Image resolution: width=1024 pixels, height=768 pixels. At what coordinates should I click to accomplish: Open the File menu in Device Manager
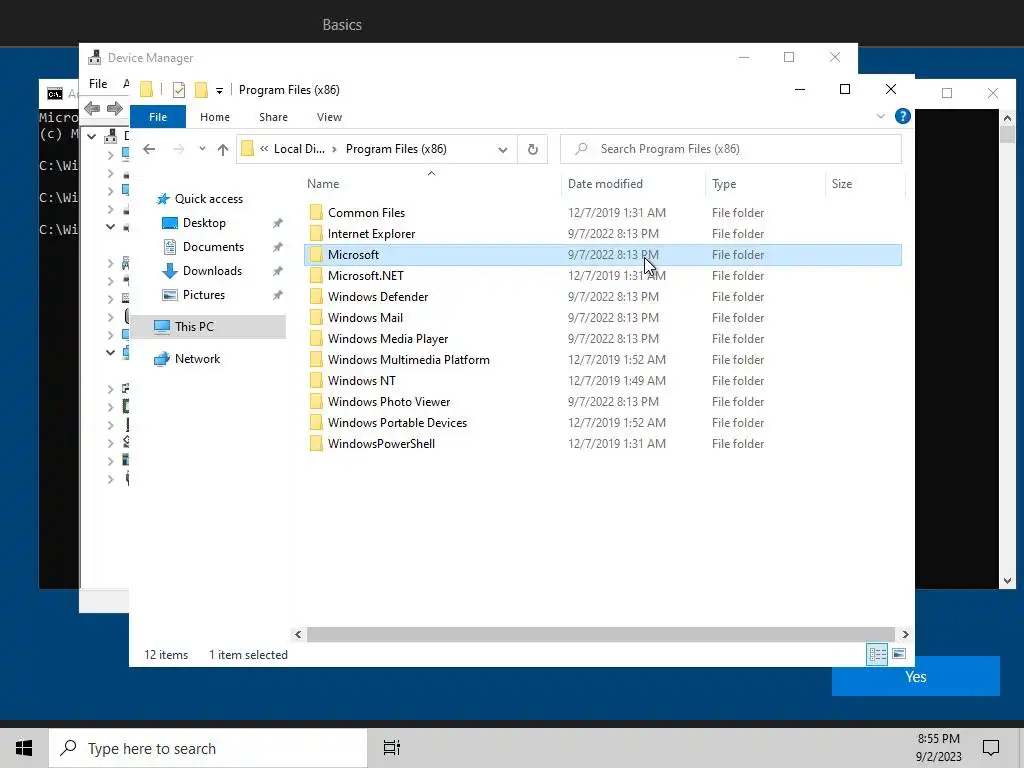(x=98, y=84)
